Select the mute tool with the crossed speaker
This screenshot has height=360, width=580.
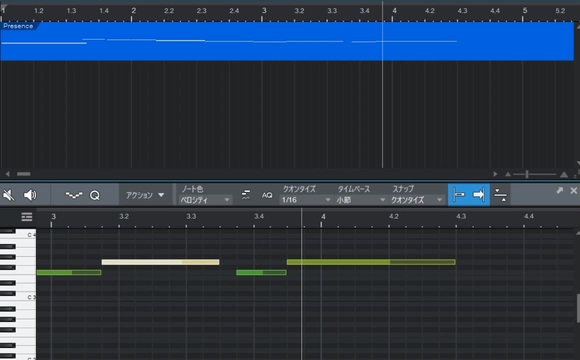pos(8,195)
